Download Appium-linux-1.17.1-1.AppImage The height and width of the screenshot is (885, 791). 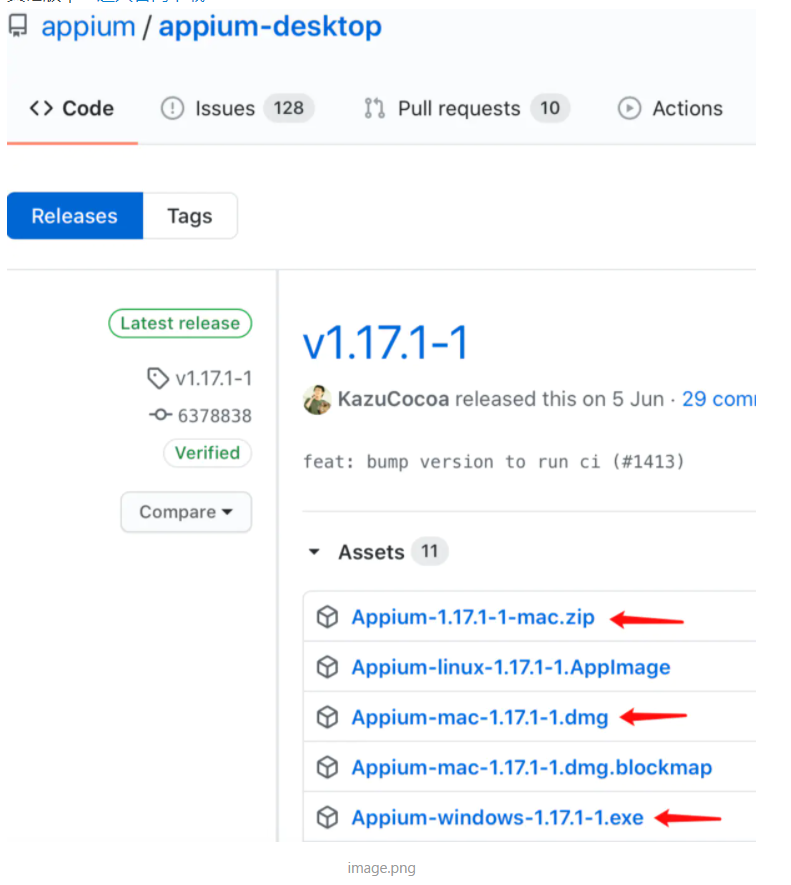click(x=511, y=667)
